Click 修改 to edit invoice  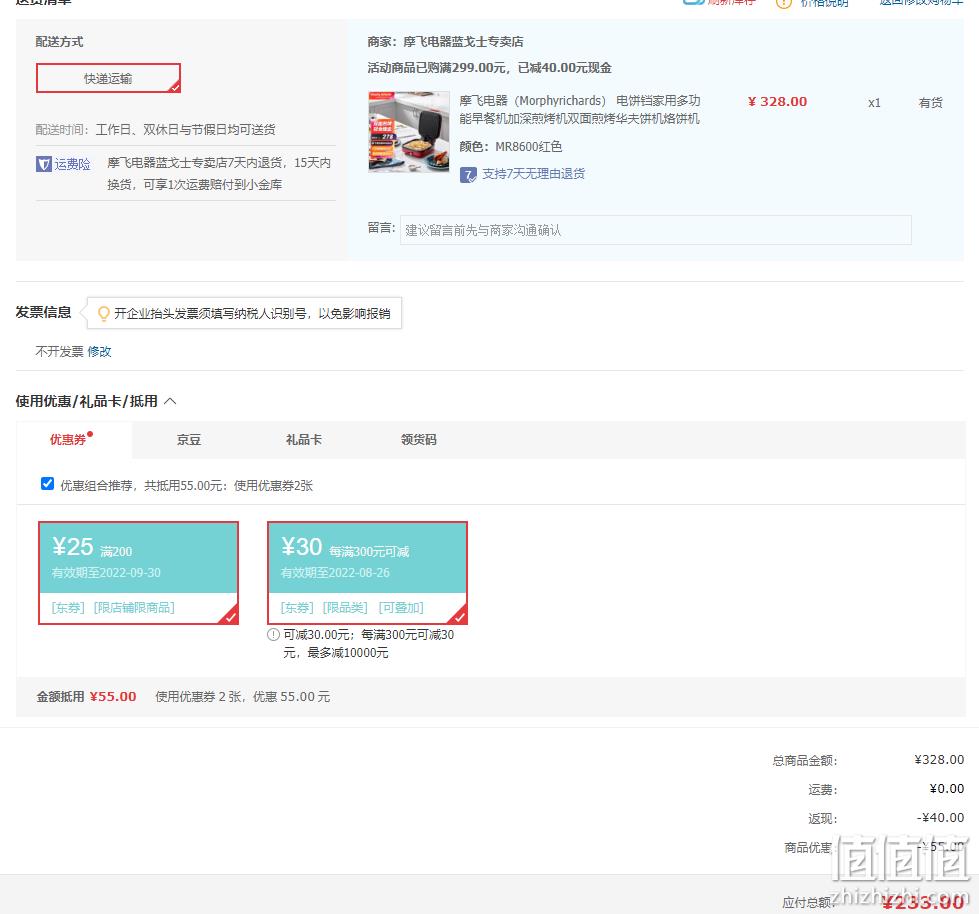99,351
